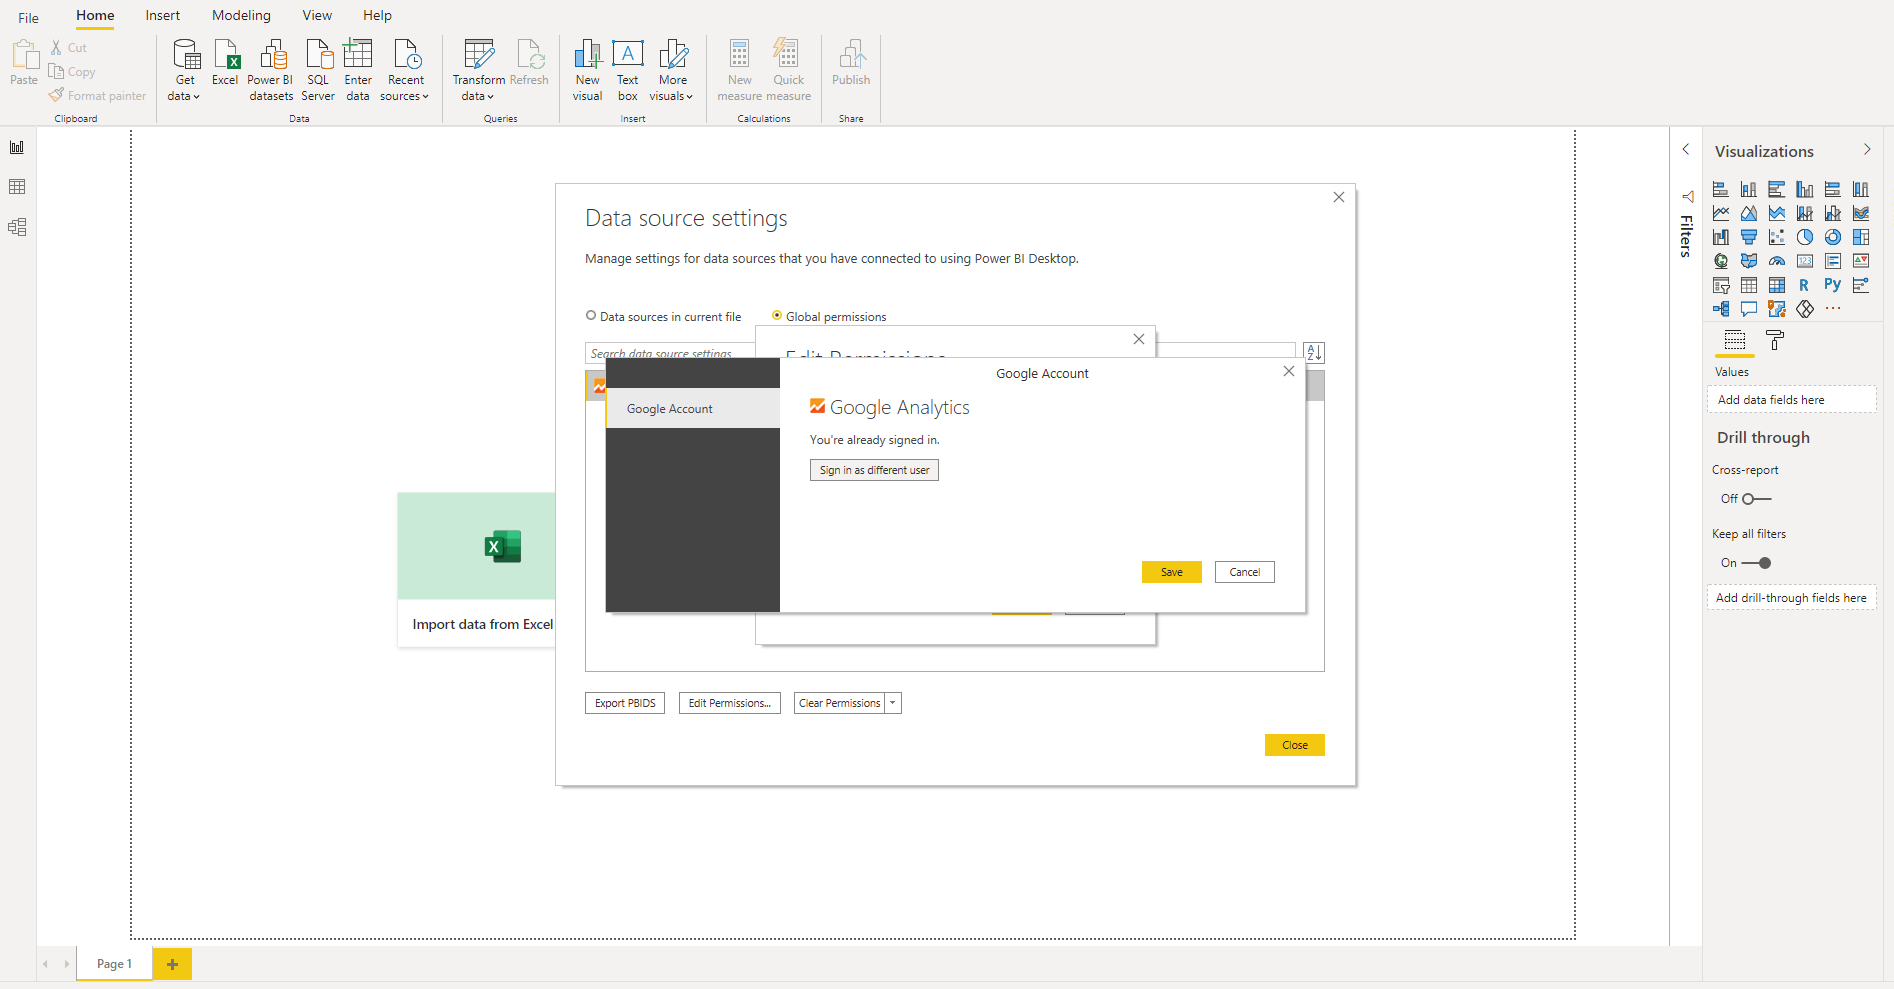Select the pie chart visual

click(x=1805, y=237)
